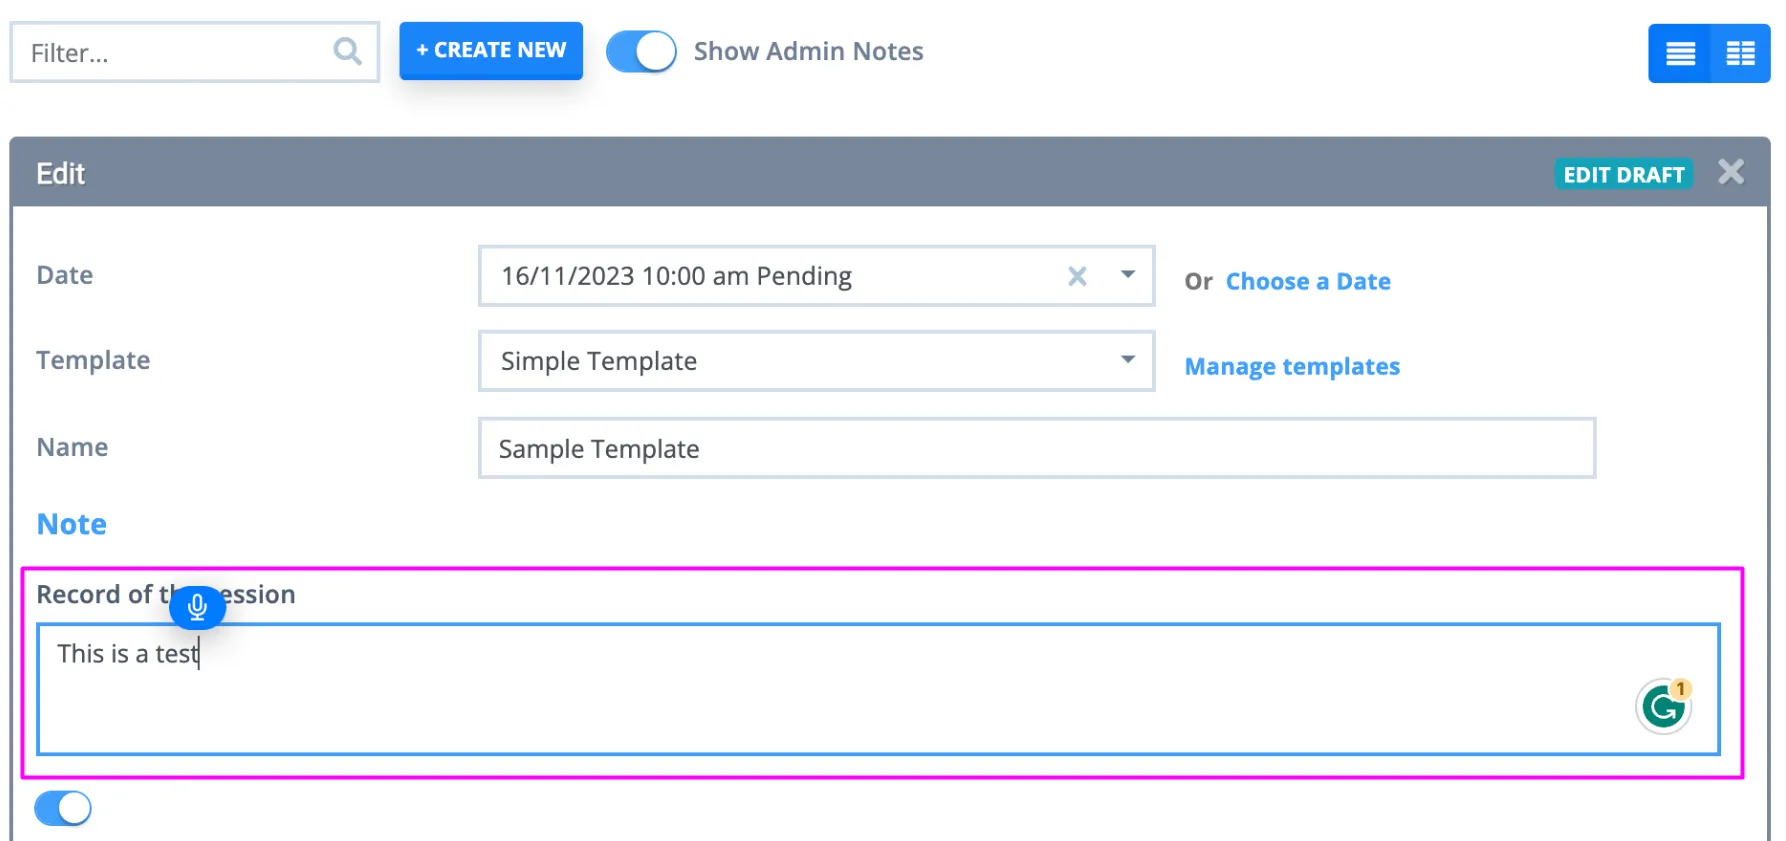The height and width of the screenshot is (841, 1786).
Task: Open the Simple Template combo box
Action: click(x=816, y=361)
